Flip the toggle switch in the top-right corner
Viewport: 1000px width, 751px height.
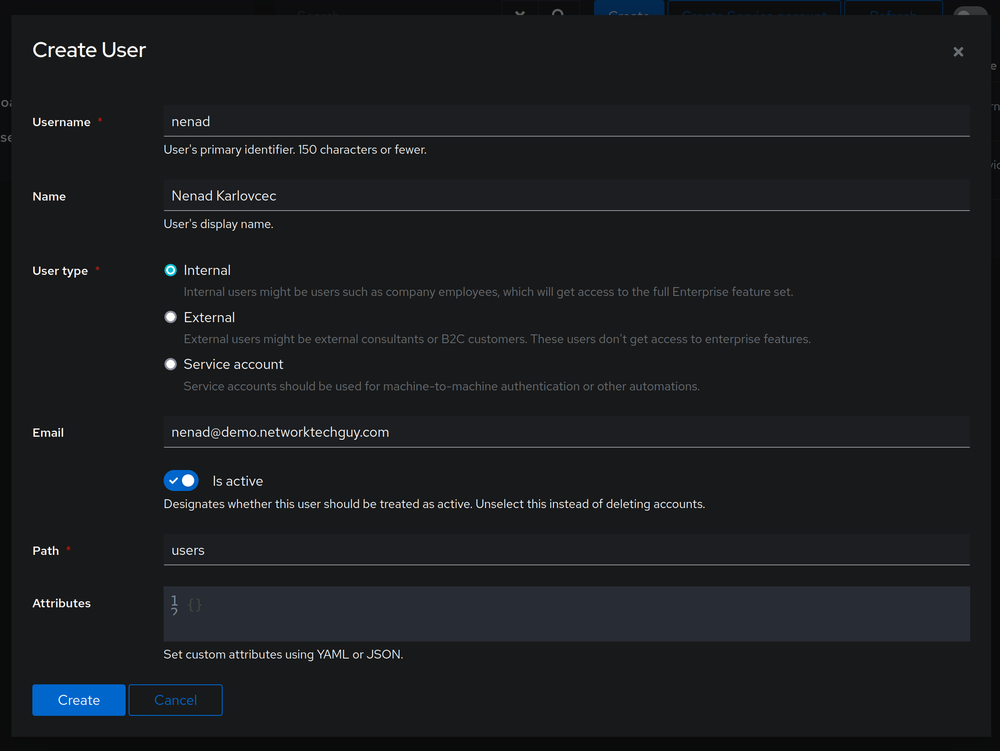969,12
